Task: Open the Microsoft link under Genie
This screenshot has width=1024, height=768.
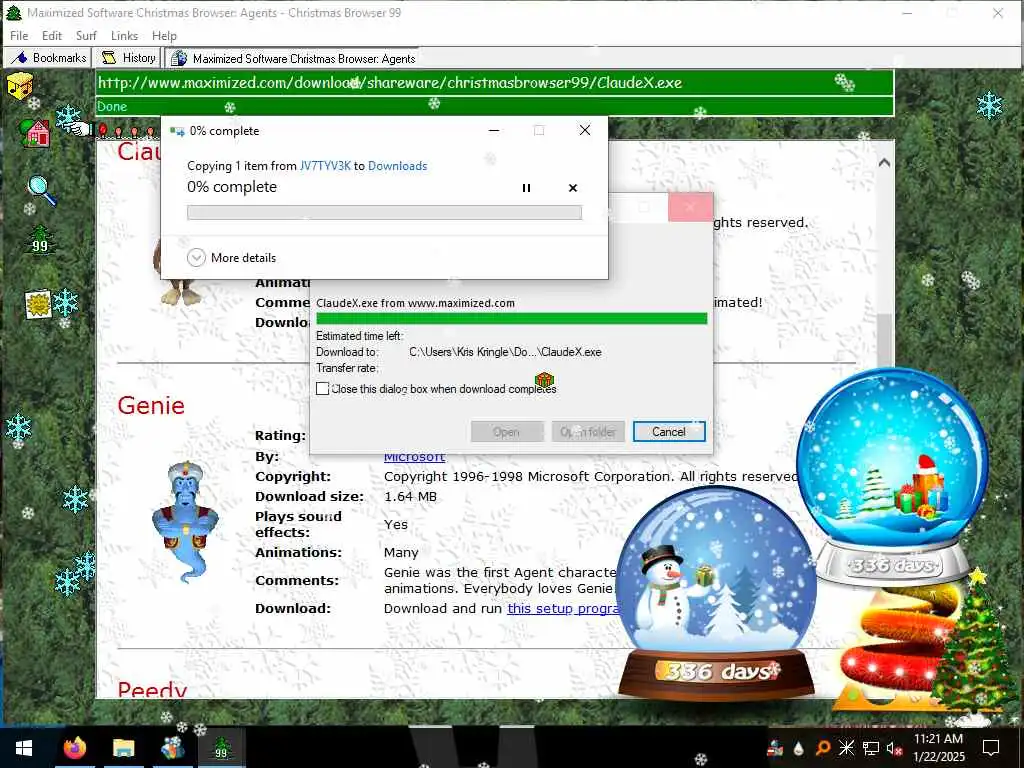Action: pos(415,456)
